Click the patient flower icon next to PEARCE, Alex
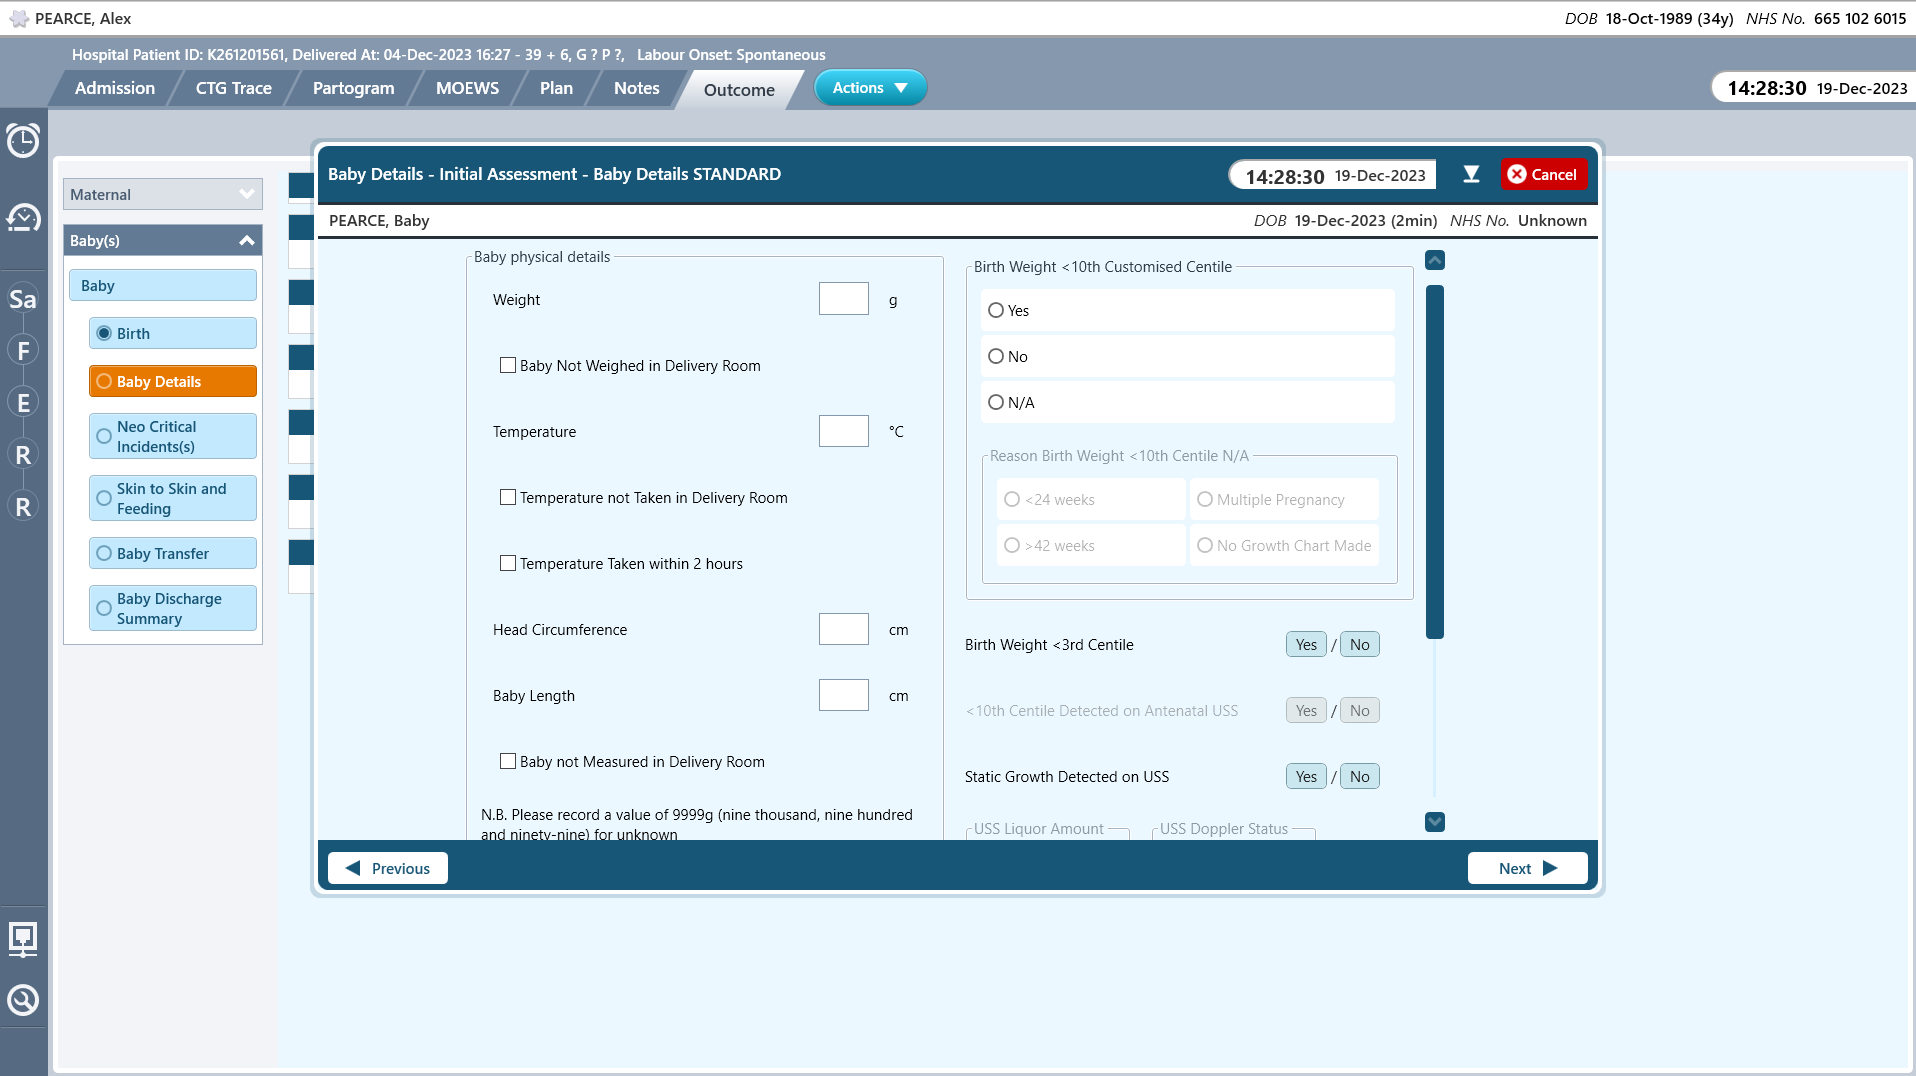The height and width of the screenshot is (1076, 1916). (19, 18)
